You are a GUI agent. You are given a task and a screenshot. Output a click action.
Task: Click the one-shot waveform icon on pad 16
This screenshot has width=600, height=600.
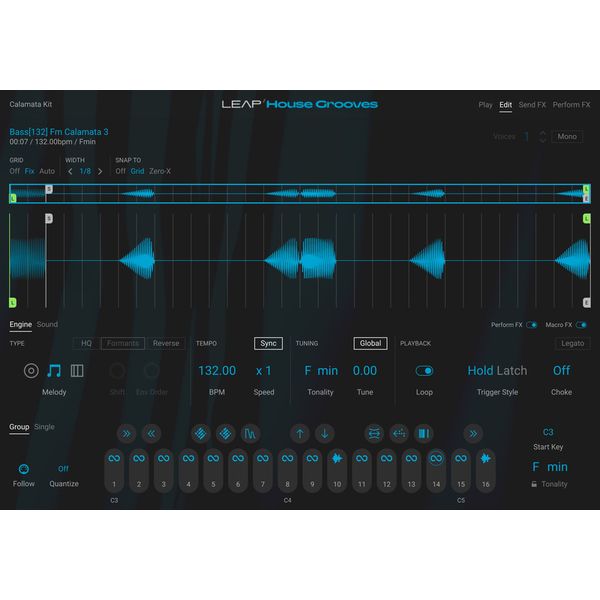click(486, 458)
